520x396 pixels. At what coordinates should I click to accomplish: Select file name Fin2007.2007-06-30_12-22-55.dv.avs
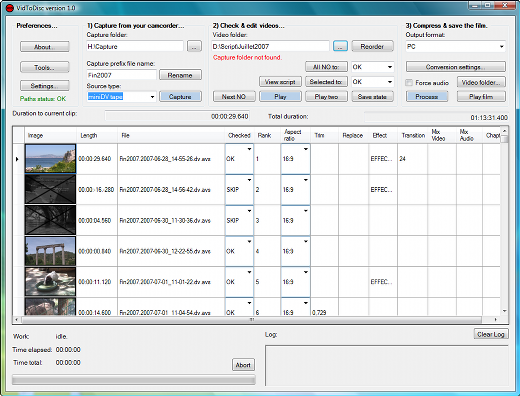tap(165, 251)
